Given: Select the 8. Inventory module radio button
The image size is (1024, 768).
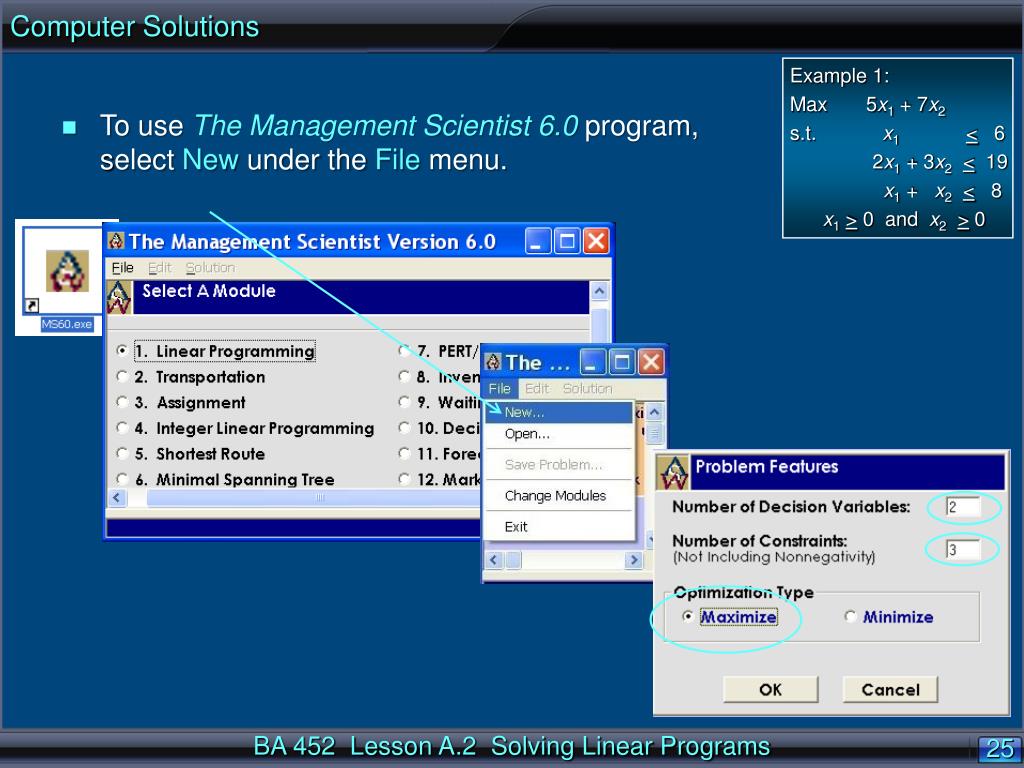Looking at the screenshot, I should point(404,377).
